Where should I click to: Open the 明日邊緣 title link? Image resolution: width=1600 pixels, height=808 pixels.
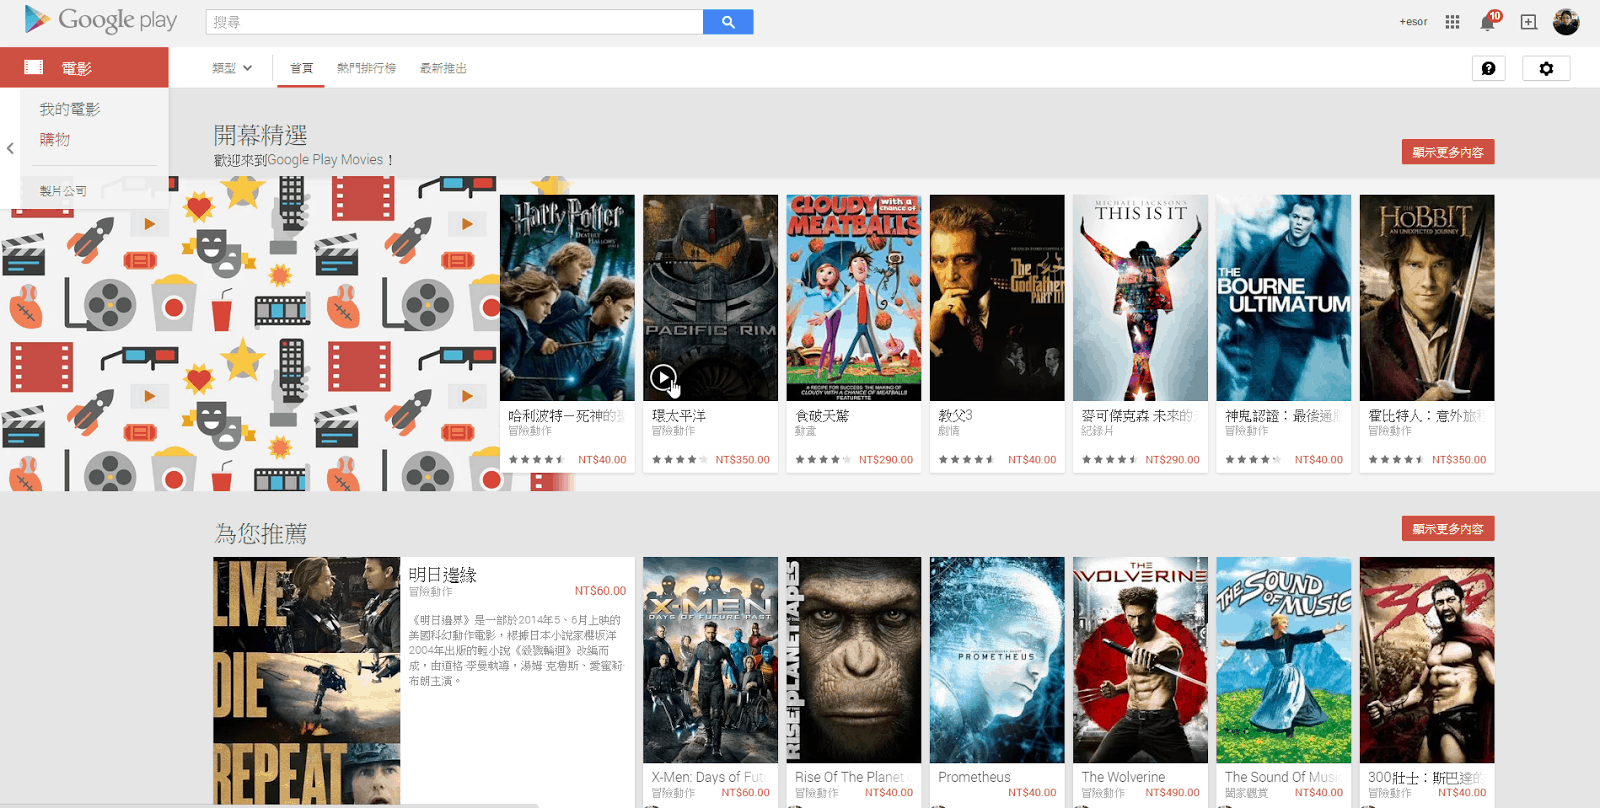point(443,575)
